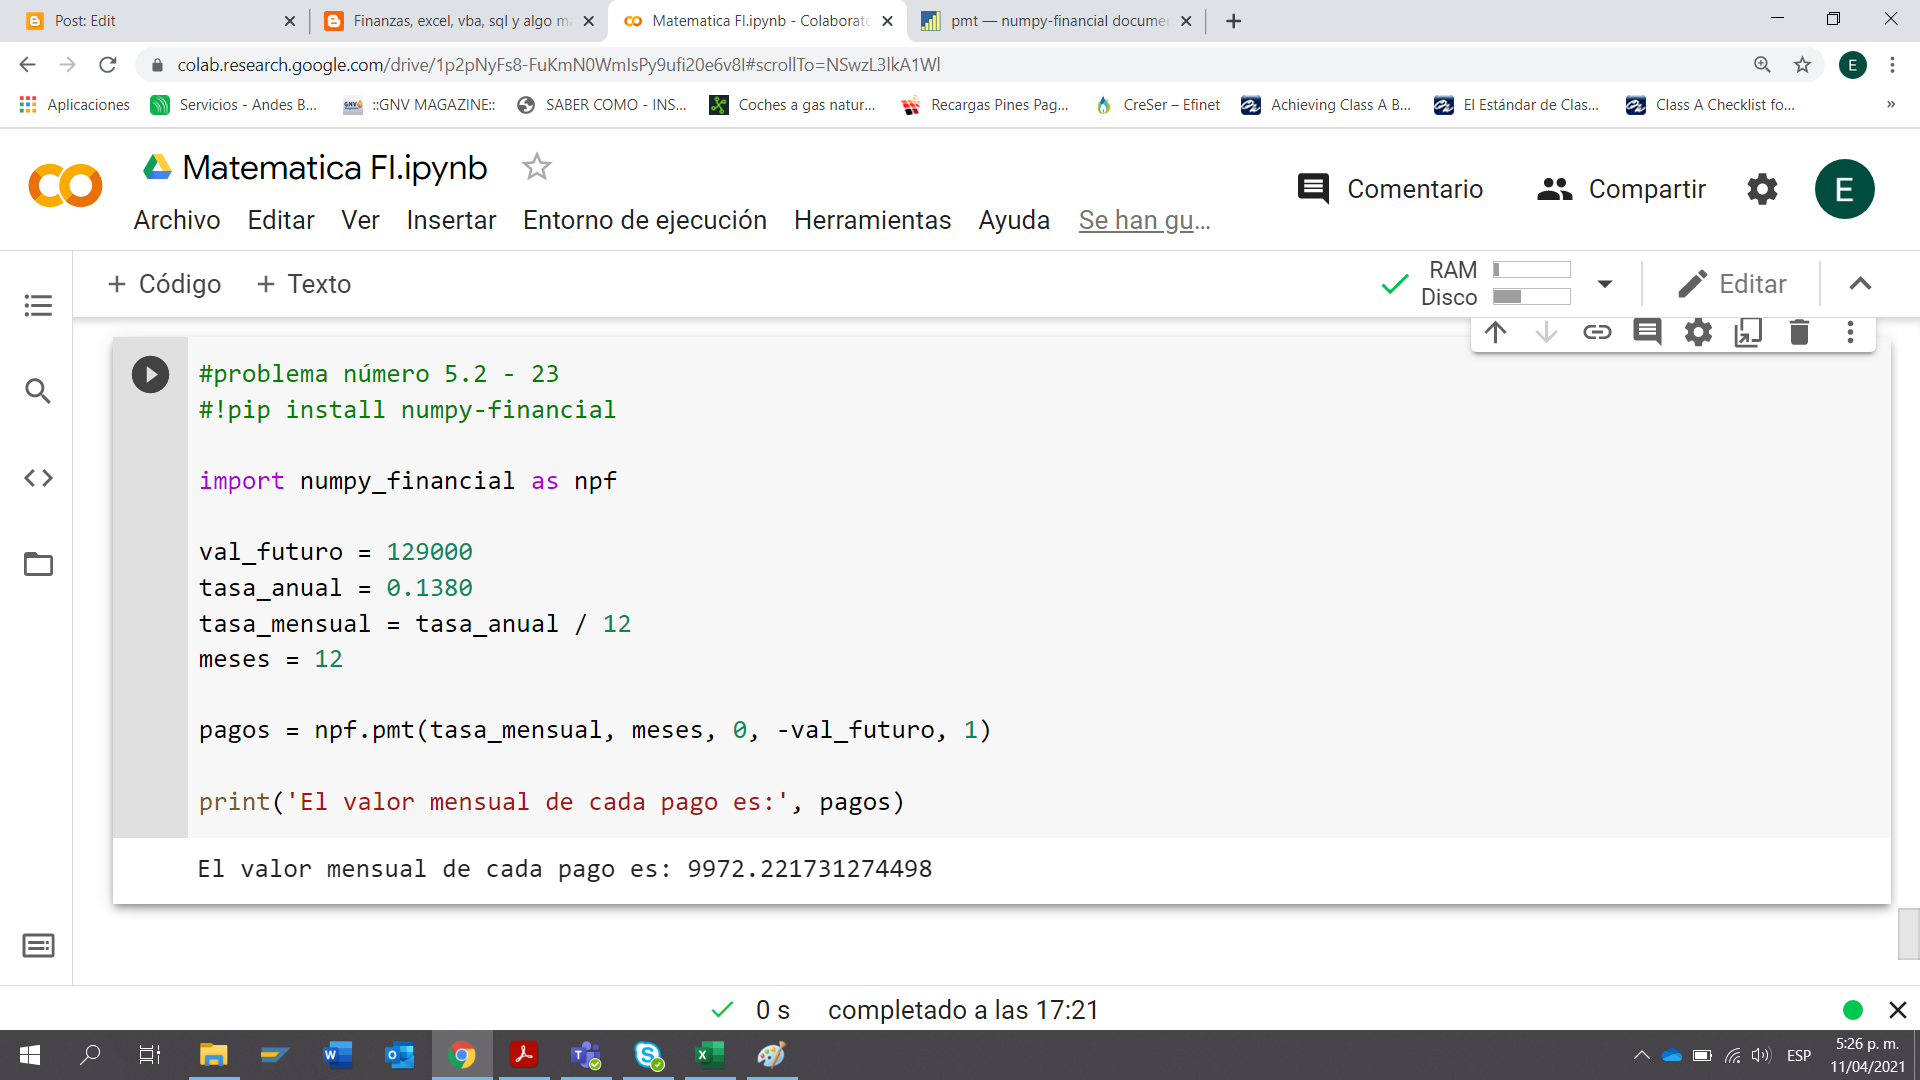Screen dimensions: 1920x1080
Task: Open search within the notebook
Action: (x=38, y=392)
